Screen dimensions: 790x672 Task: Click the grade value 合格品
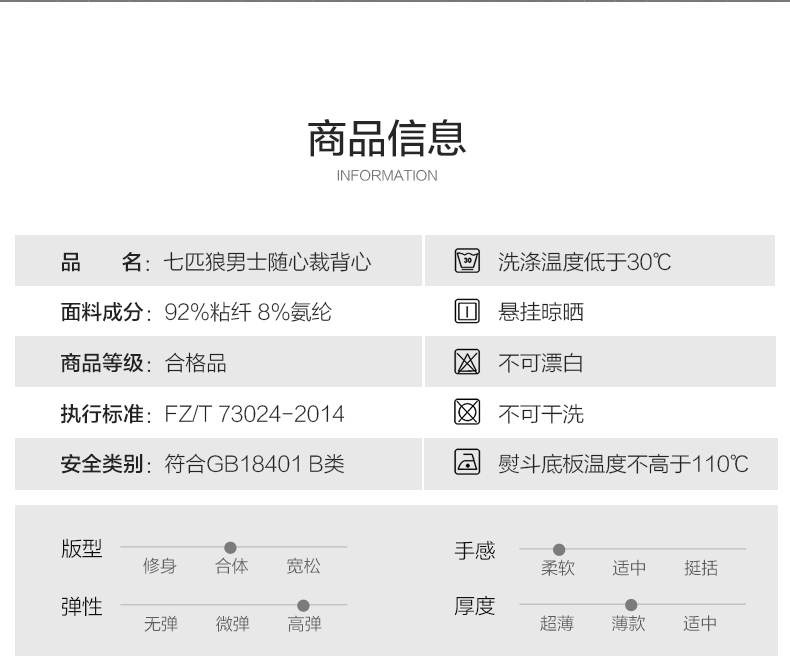(195, 363)
